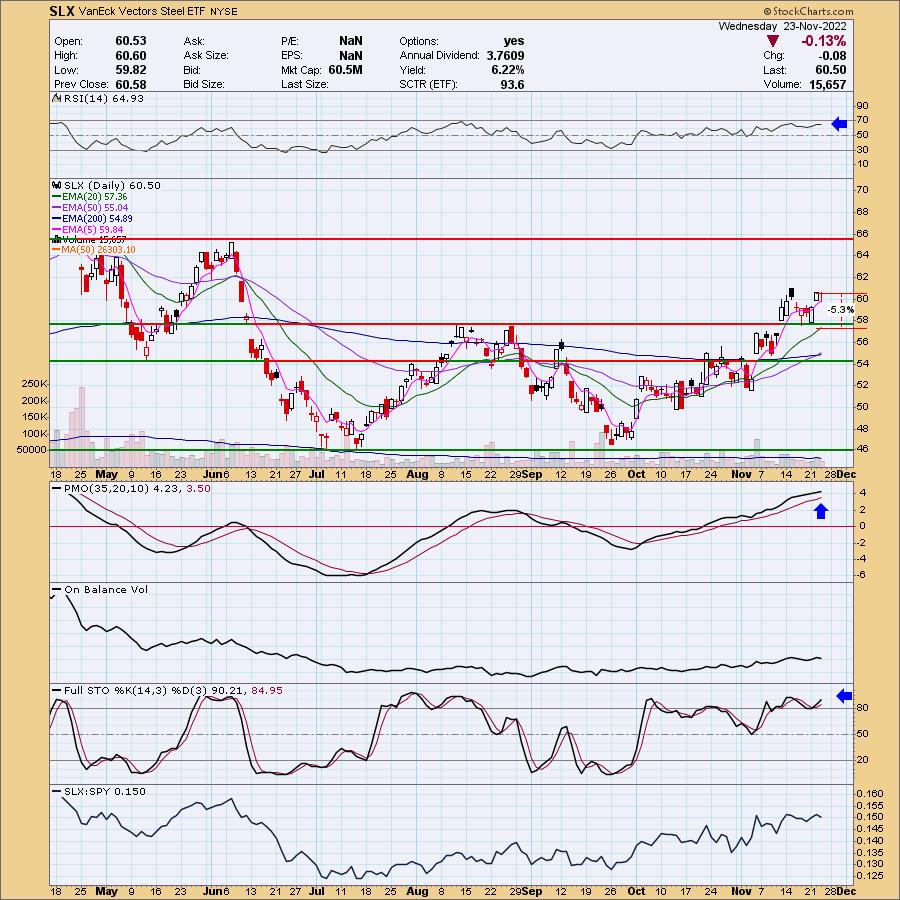The image size is (900, 900).
Task: Click the date Wednesday 23-Nov-2022
Action: pyautogui.click(x=782, y=26)
